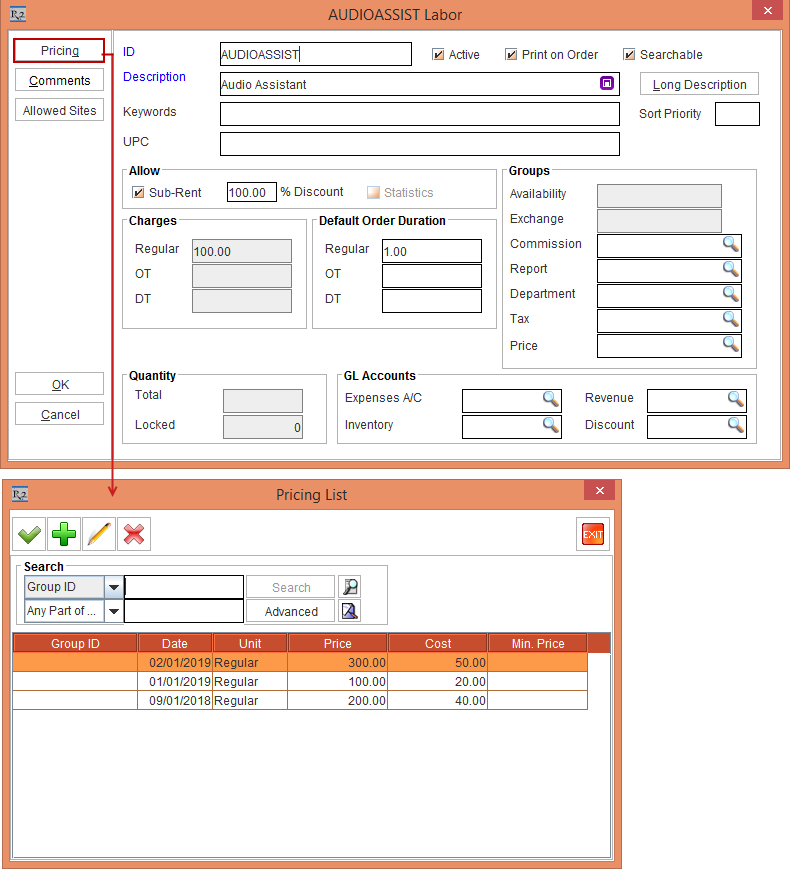Expand the Group ID search dropdown
This screenshot has height=875, width=790.
point(114,588)
